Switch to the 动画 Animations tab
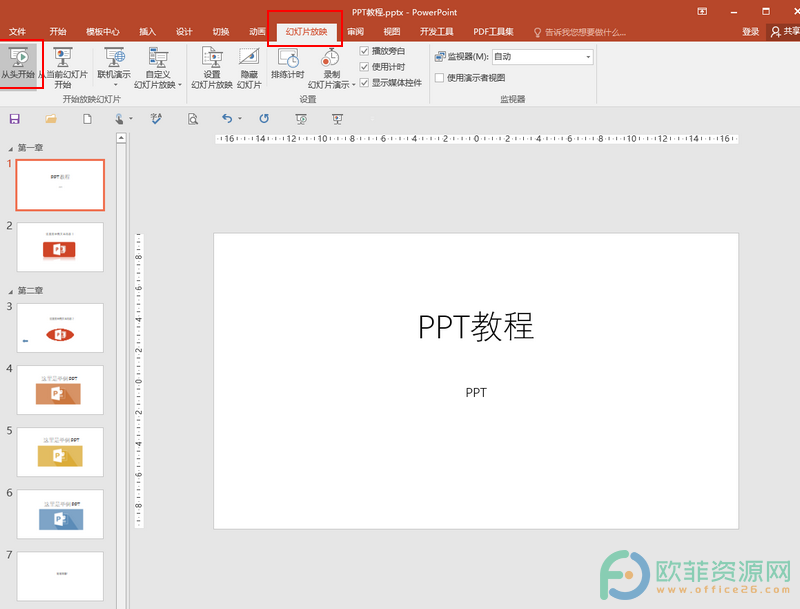The height and width of the screenshot is (609, 800). point(257,32)
